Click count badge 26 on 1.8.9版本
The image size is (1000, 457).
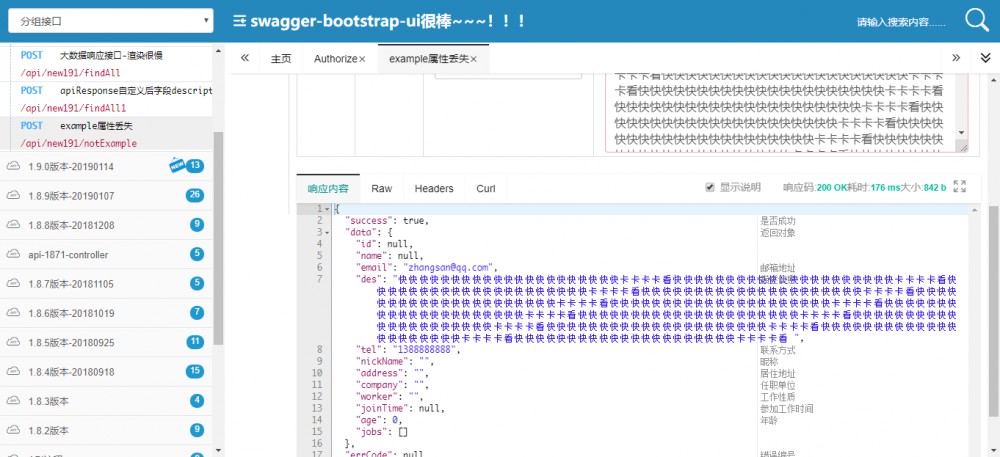point(195,195)
